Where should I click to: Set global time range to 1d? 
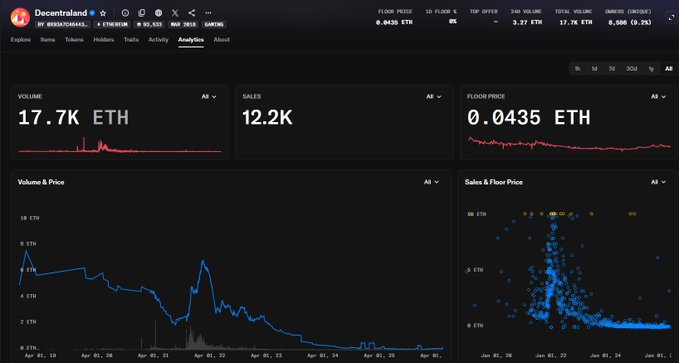[595, 68]
